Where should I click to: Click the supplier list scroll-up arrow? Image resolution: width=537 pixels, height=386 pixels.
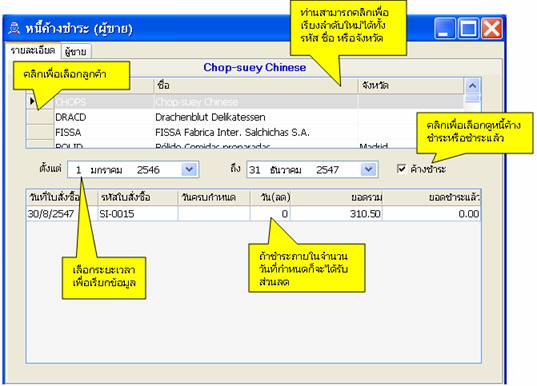pyautogui.click(x=473, y=86)
